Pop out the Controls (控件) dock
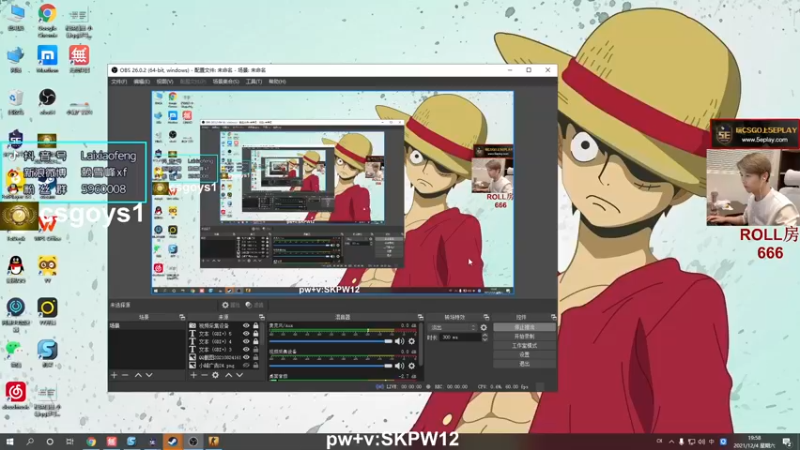This screenshot has width=800, height=450. [554, 317]
